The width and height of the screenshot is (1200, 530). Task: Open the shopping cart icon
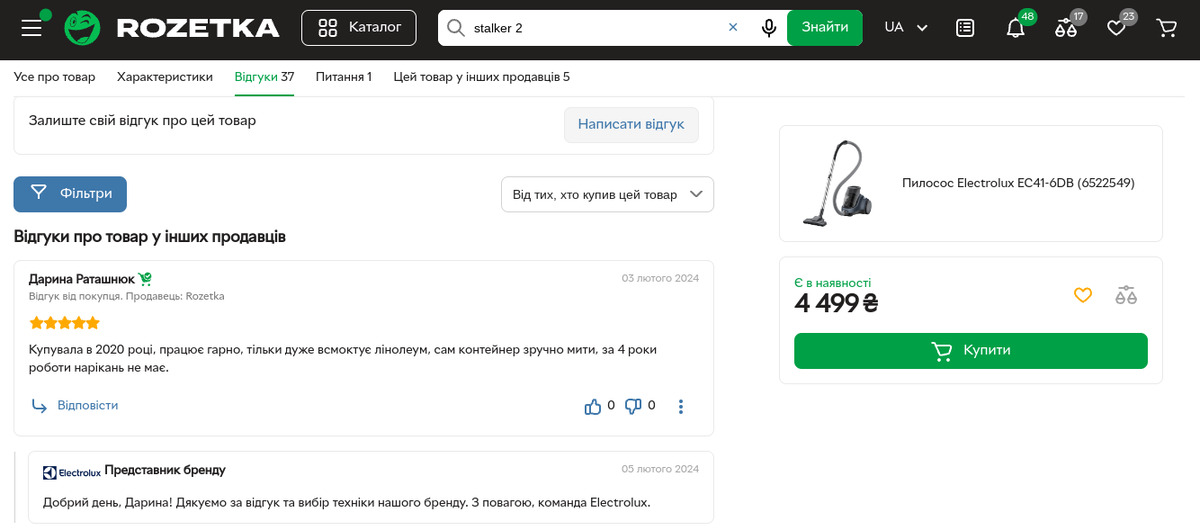1167,28
